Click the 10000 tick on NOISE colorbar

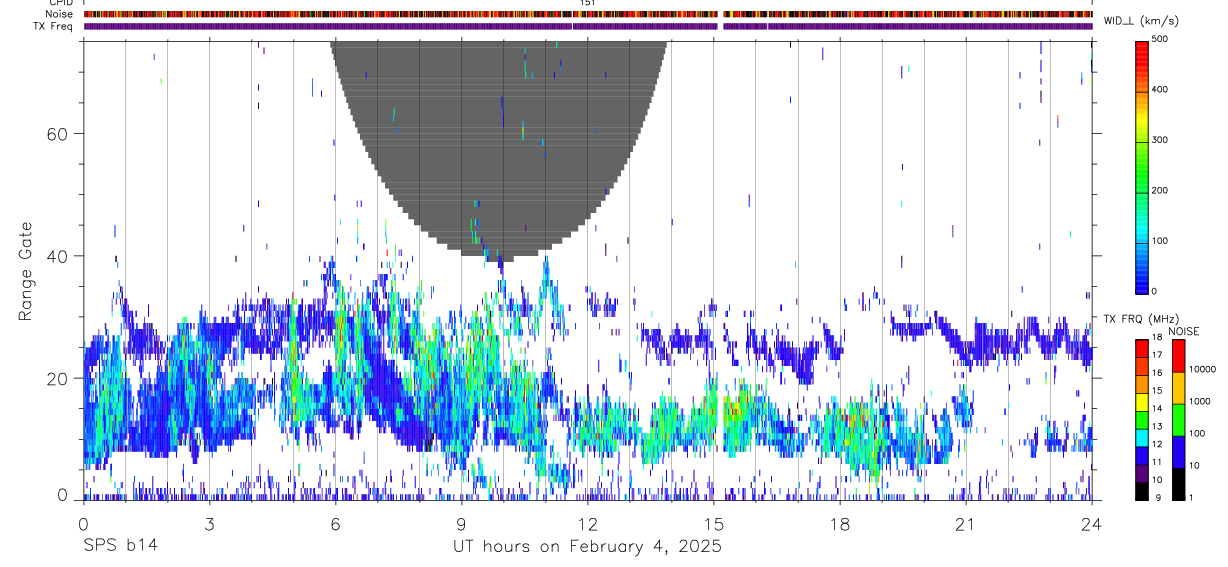click(x=1203, y=369)
